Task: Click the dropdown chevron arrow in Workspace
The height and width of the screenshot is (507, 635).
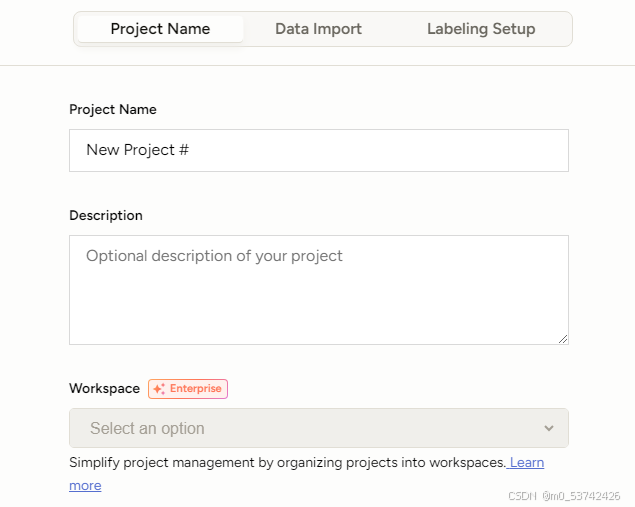Action: [548, 428]
